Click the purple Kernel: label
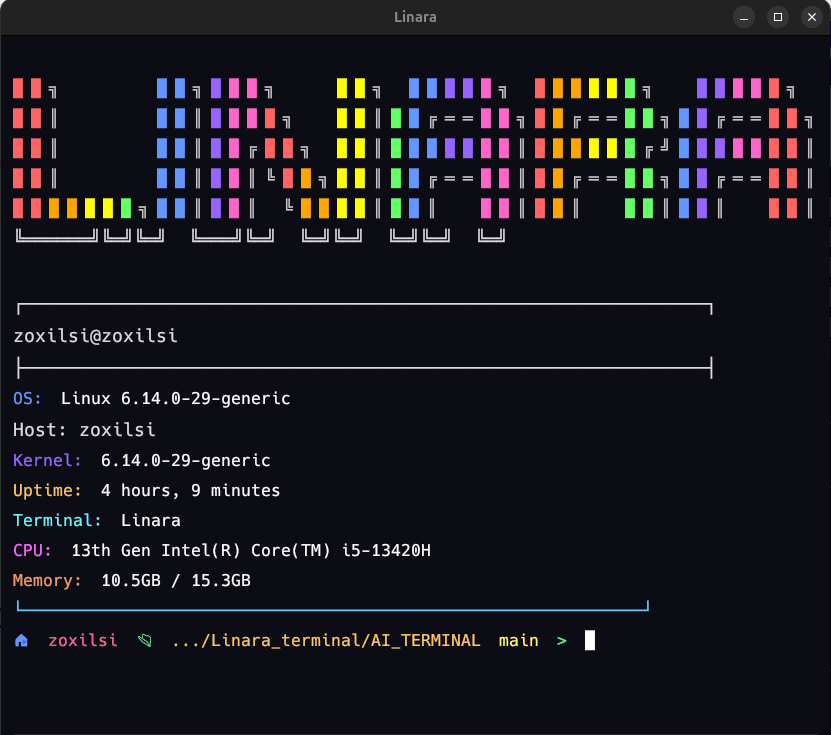The width and height of the screenshot is (831, 735). tap(47, 461)
